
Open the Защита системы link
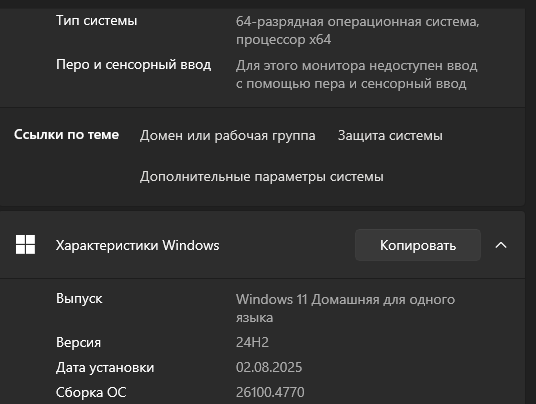(x=390, y=136)
